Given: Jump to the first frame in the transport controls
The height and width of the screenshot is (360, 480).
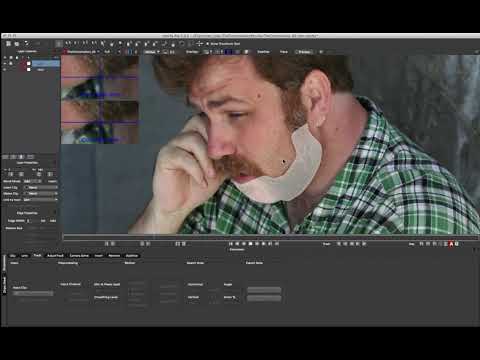Looking at the screenshot, I should [231, 244].
